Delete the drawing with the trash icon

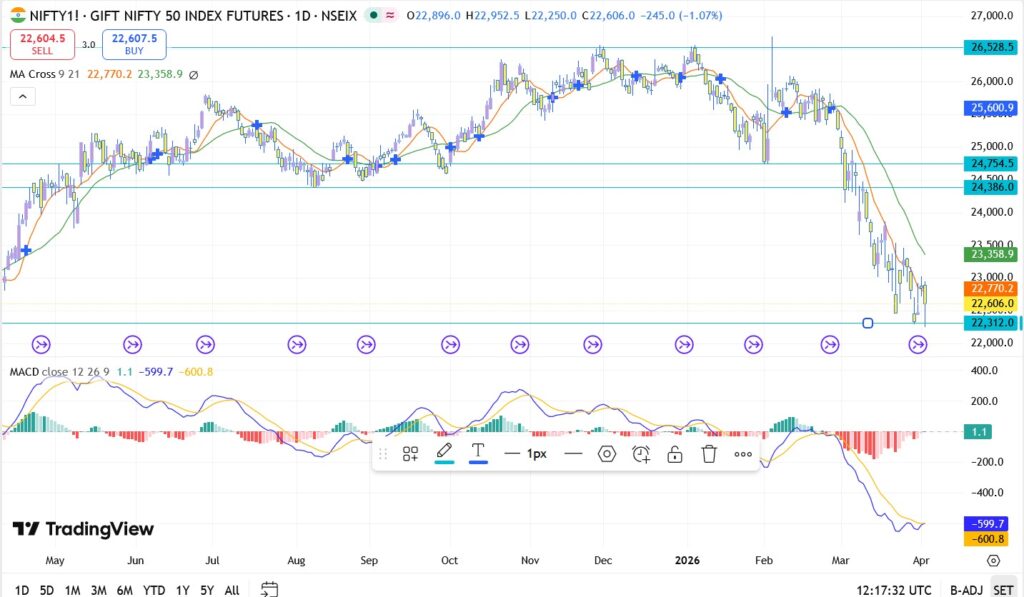pyautogui.click(x=709, y=454)
